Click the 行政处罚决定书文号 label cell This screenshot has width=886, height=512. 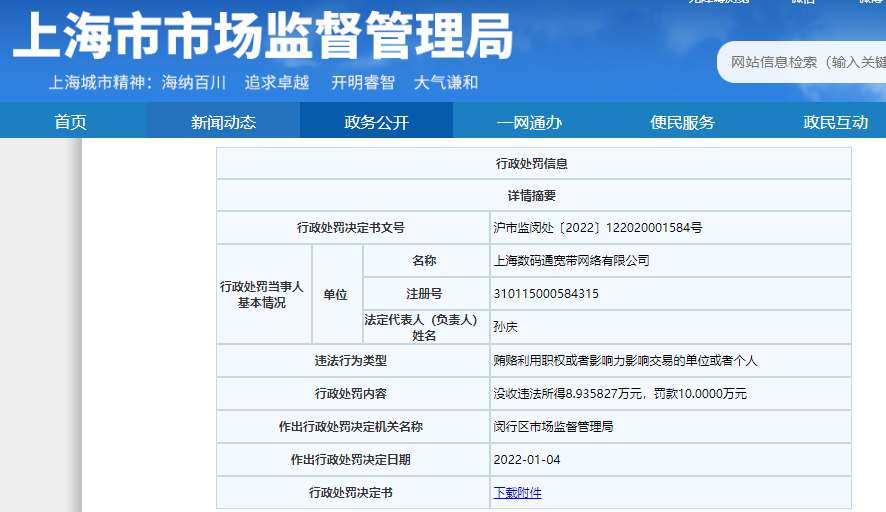pos(353,228)
